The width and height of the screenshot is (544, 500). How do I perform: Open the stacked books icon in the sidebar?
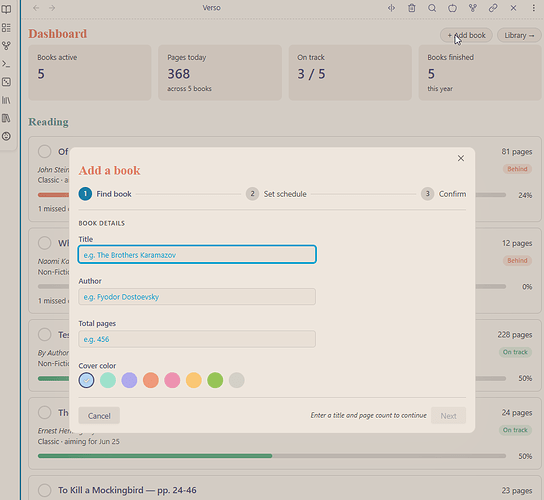click(6, 118)
